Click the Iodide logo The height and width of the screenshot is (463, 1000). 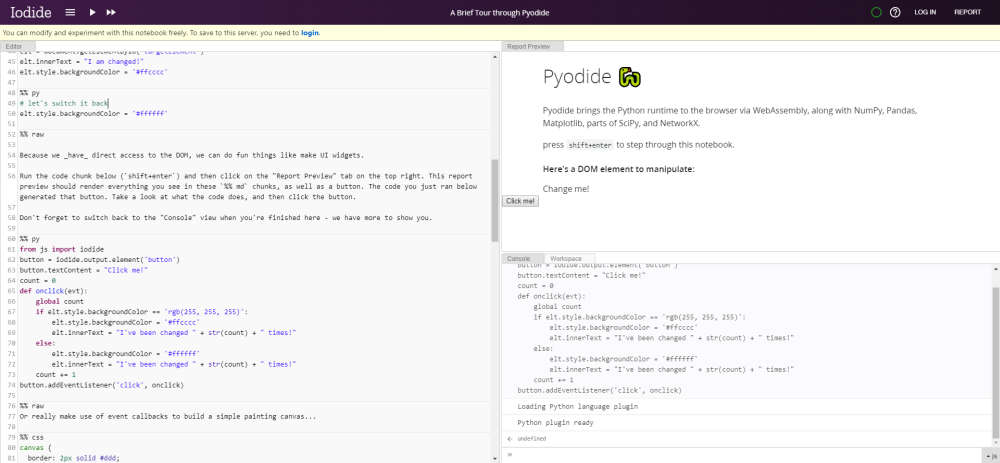click(x=31, y=12)
